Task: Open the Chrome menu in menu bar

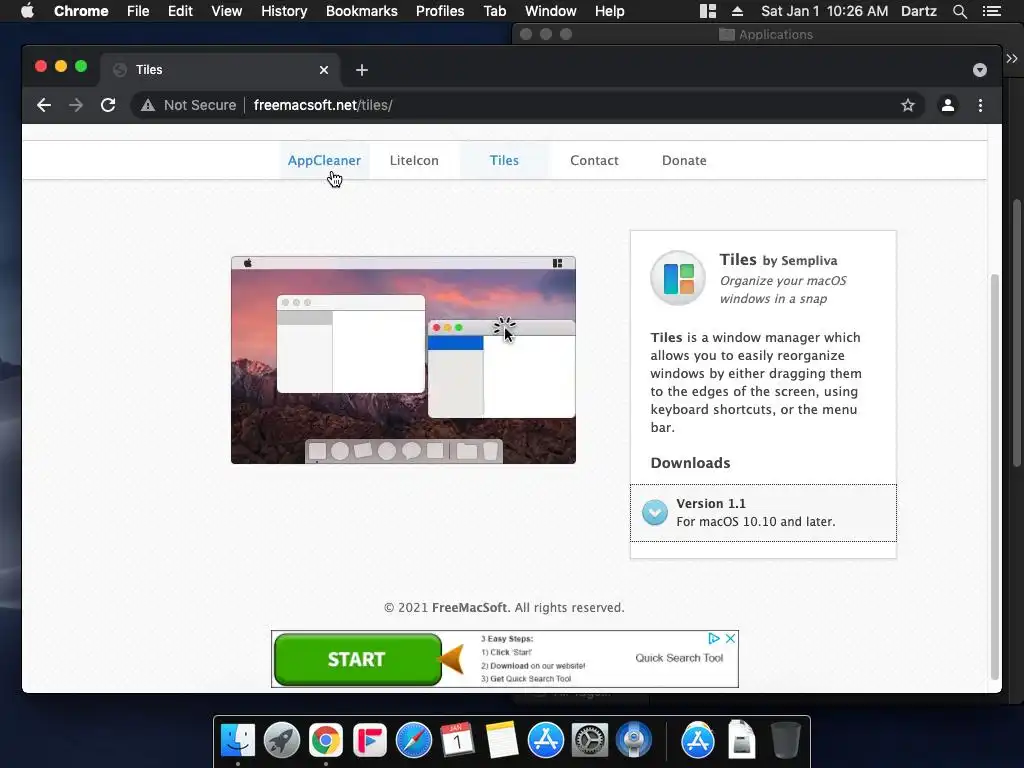Action: [81, 11]
